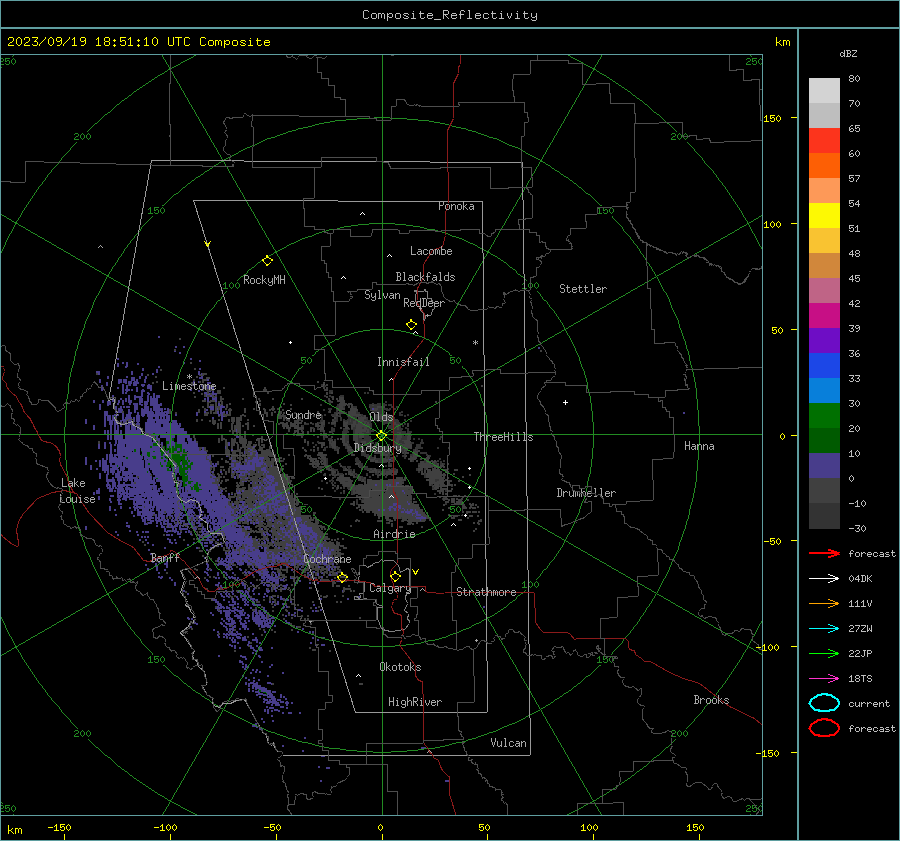The height and width of the screenshot is (841, 900).
Task: Pick the bright red dBZ legend swatch
Action: (824, 141)
